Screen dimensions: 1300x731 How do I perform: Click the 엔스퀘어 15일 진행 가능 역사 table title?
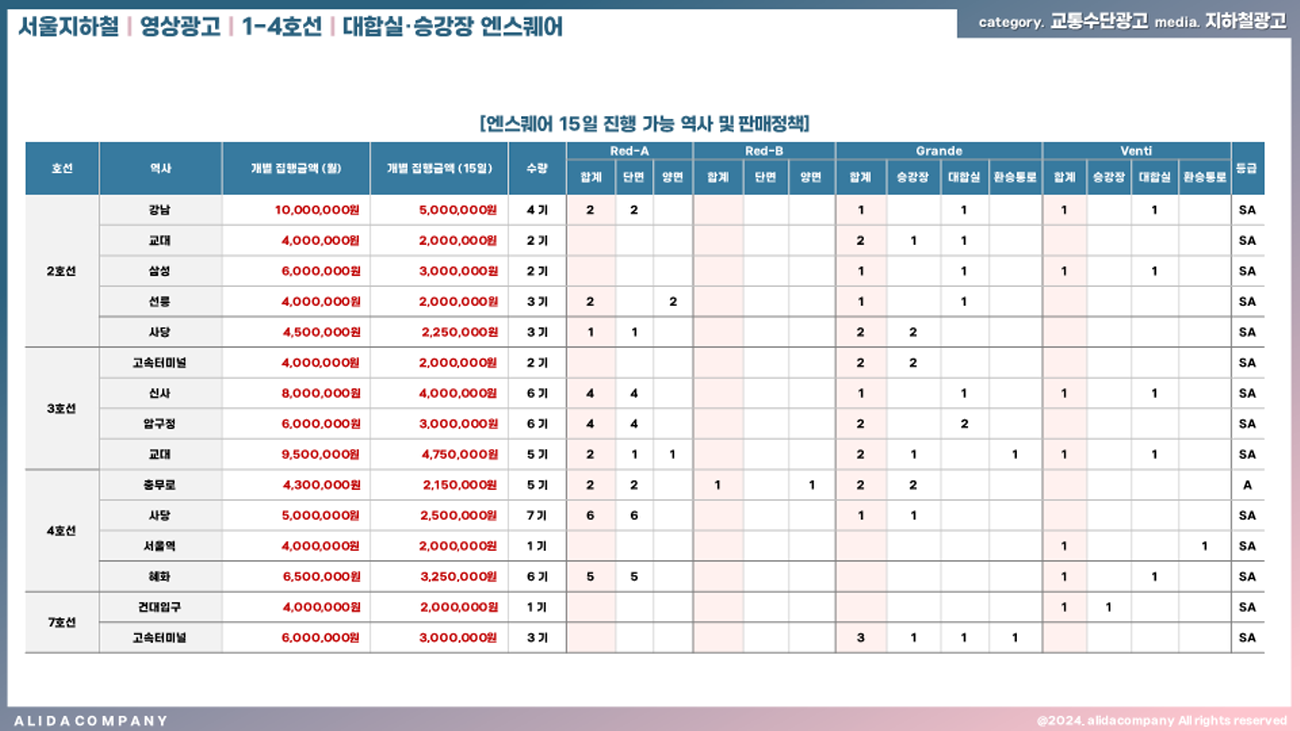click(x=644, y=123)
